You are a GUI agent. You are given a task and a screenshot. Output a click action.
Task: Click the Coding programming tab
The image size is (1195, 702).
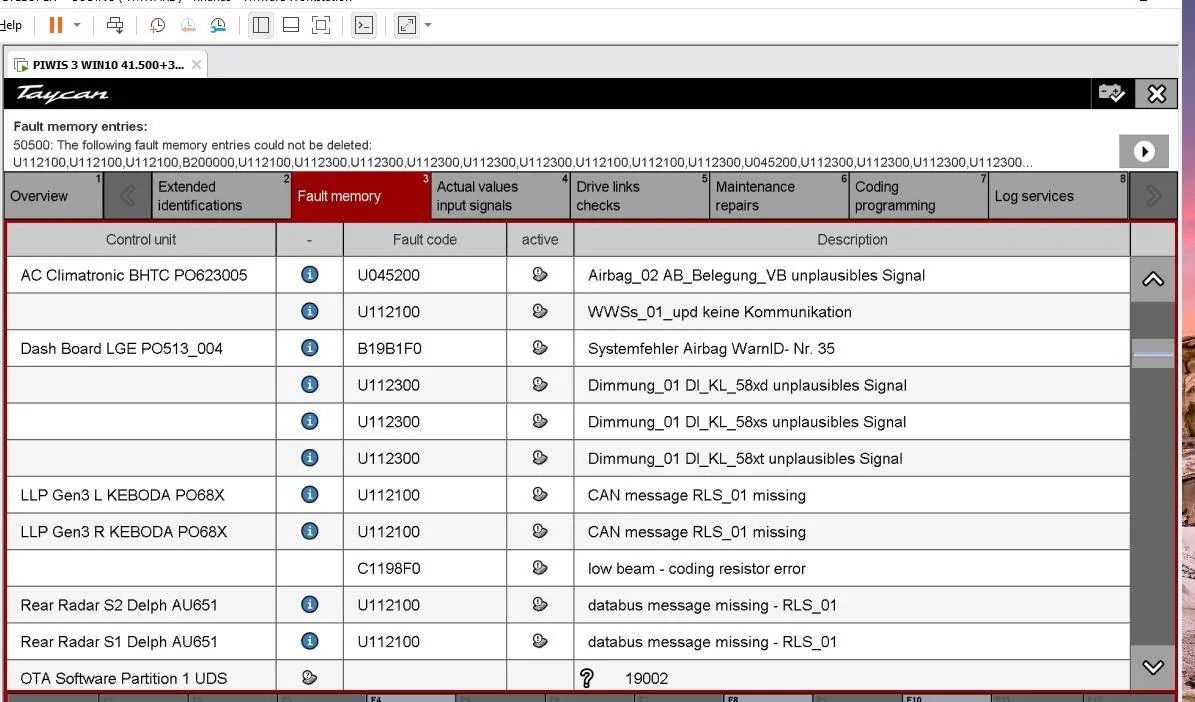918,196
